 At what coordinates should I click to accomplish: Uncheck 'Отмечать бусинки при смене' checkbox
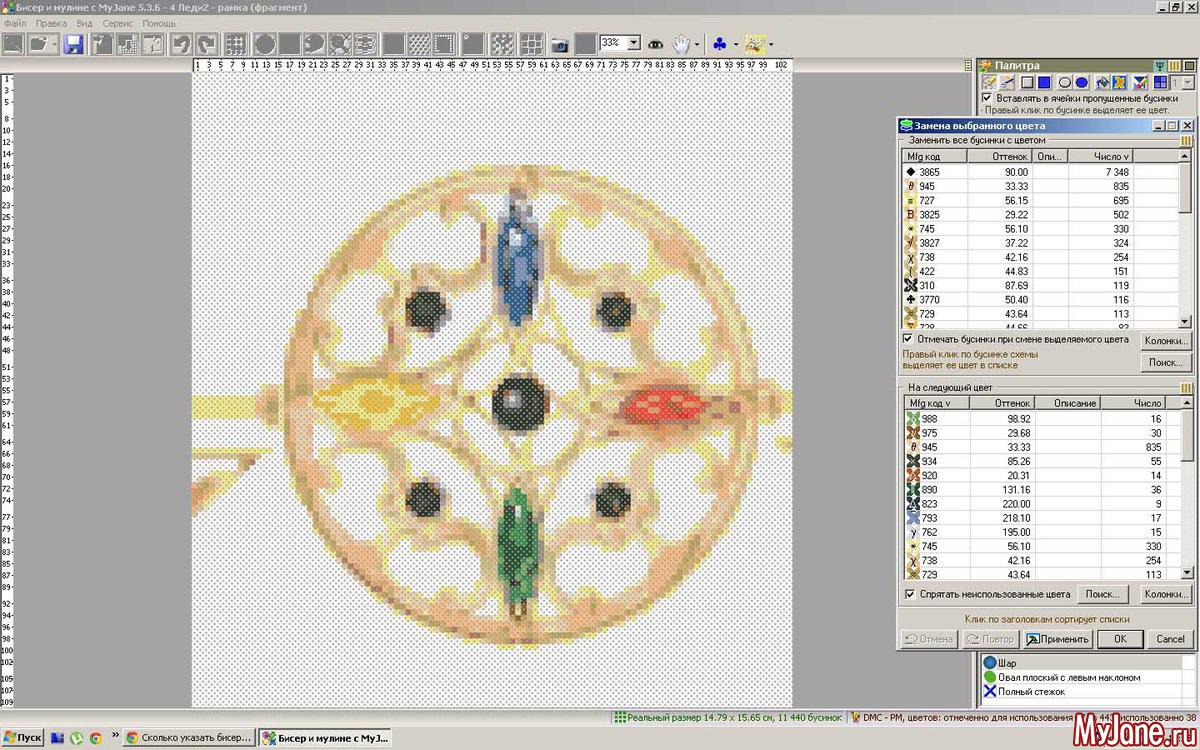(x=908, y=339)
